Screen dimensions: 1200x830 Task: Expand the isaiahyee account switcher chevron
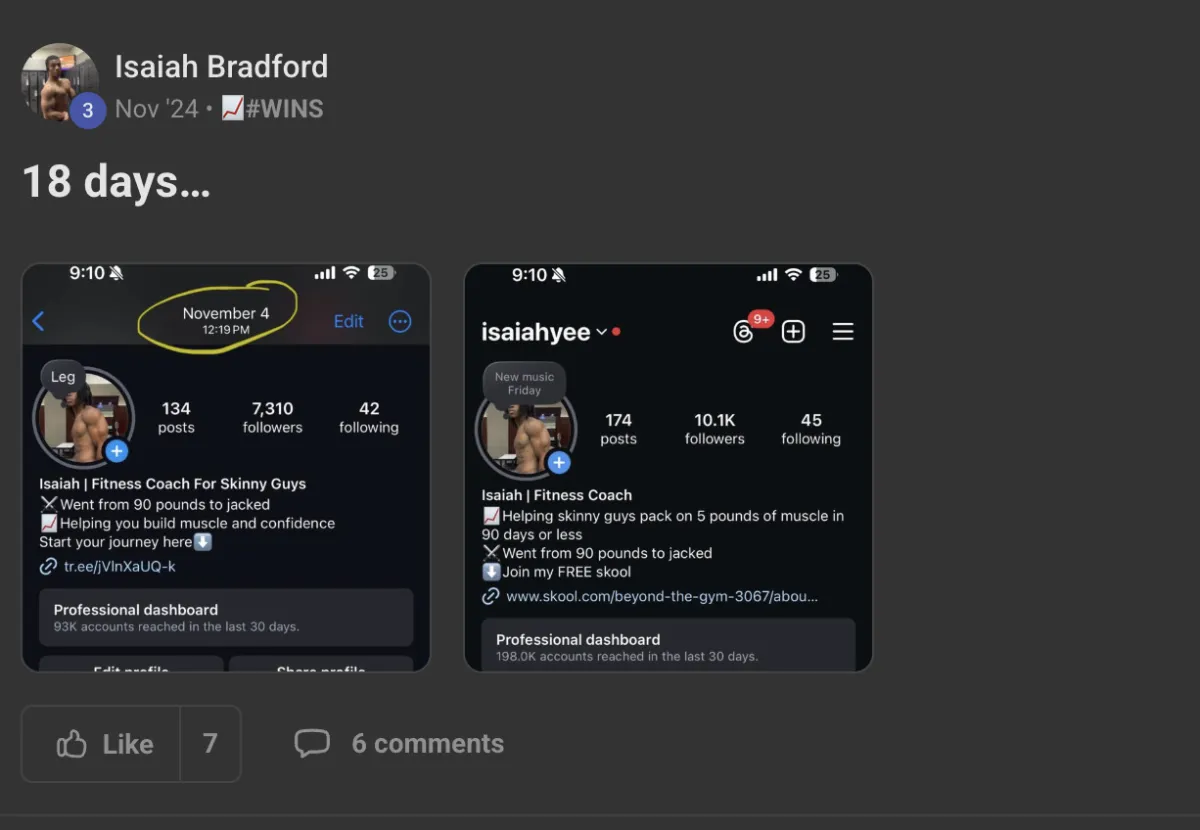point(601,332)
